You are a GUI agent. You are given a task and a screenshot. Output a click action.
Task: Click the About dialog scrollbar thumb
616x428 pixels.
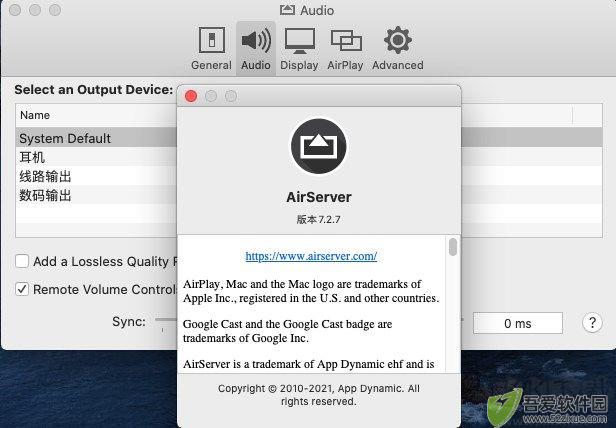point(453,247)
